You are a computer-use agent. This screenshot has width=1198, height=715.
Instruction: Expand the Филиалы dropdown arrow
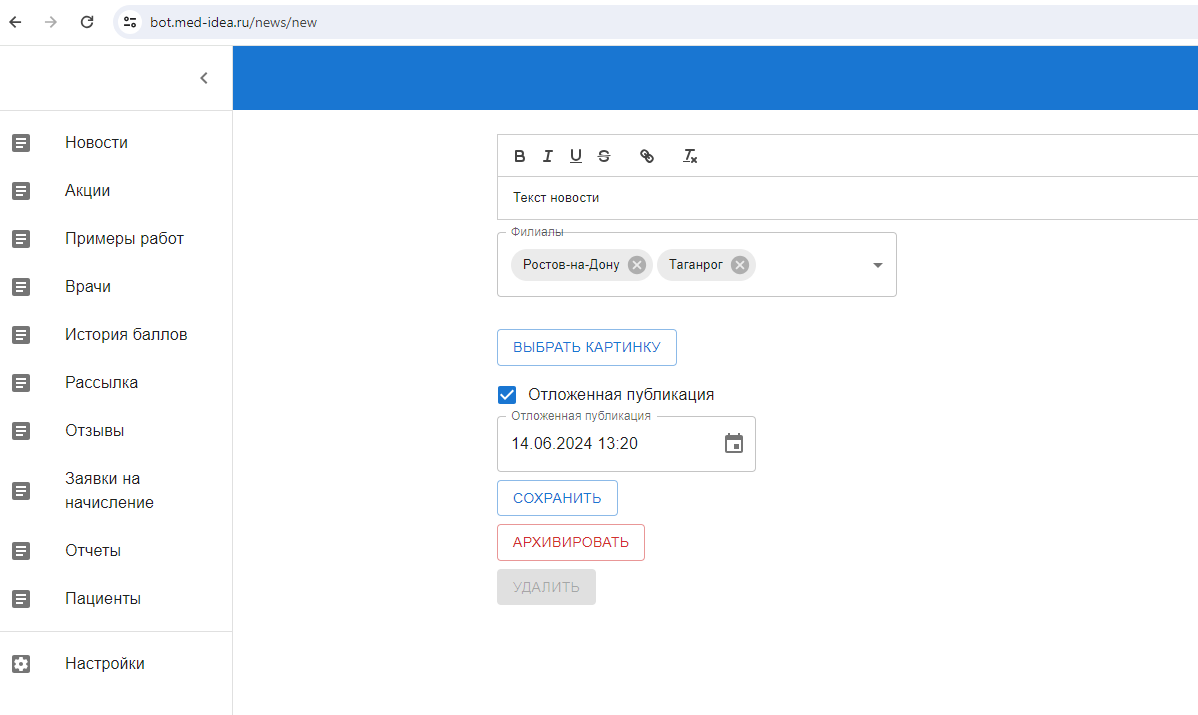tap(878, 265)
